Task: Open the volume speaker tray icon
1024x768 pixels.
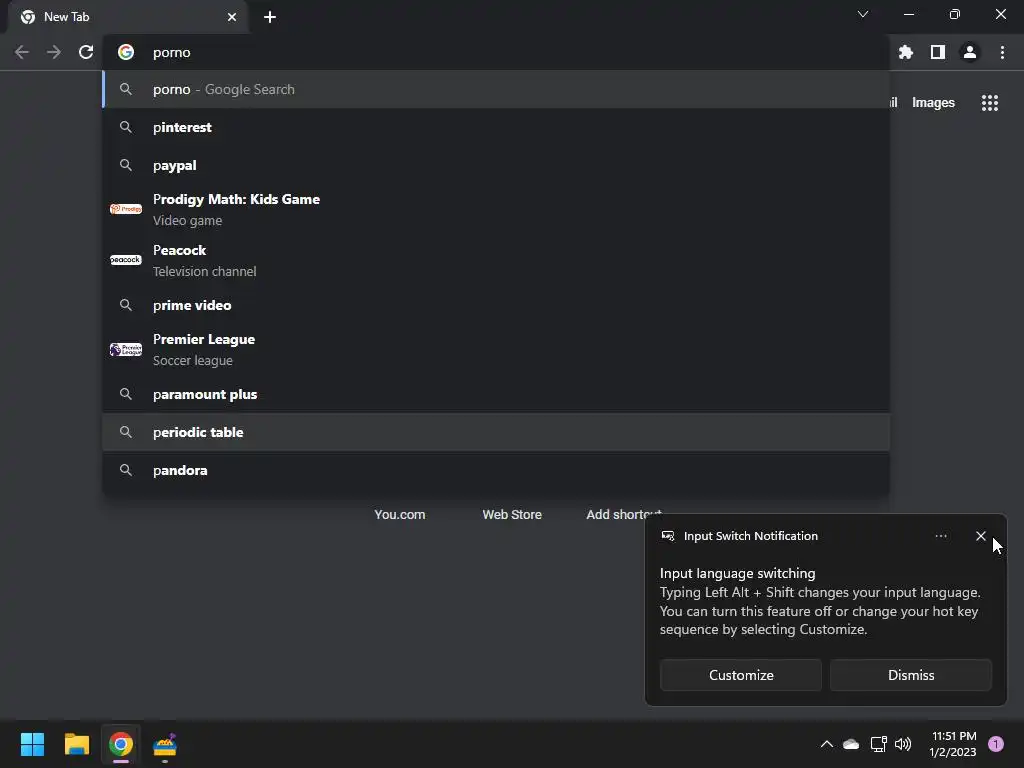Action: click(x=903, y=744)
